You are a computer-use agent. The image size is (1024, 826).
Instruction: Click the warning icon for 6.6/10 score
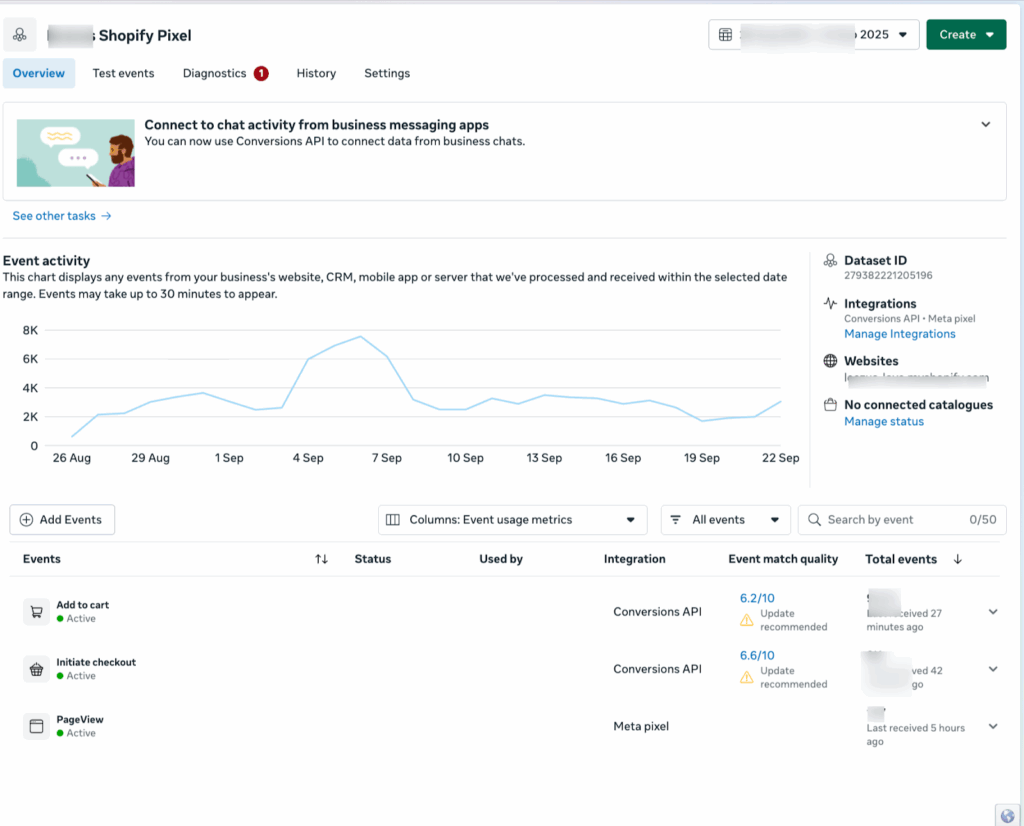pos(746,677)
